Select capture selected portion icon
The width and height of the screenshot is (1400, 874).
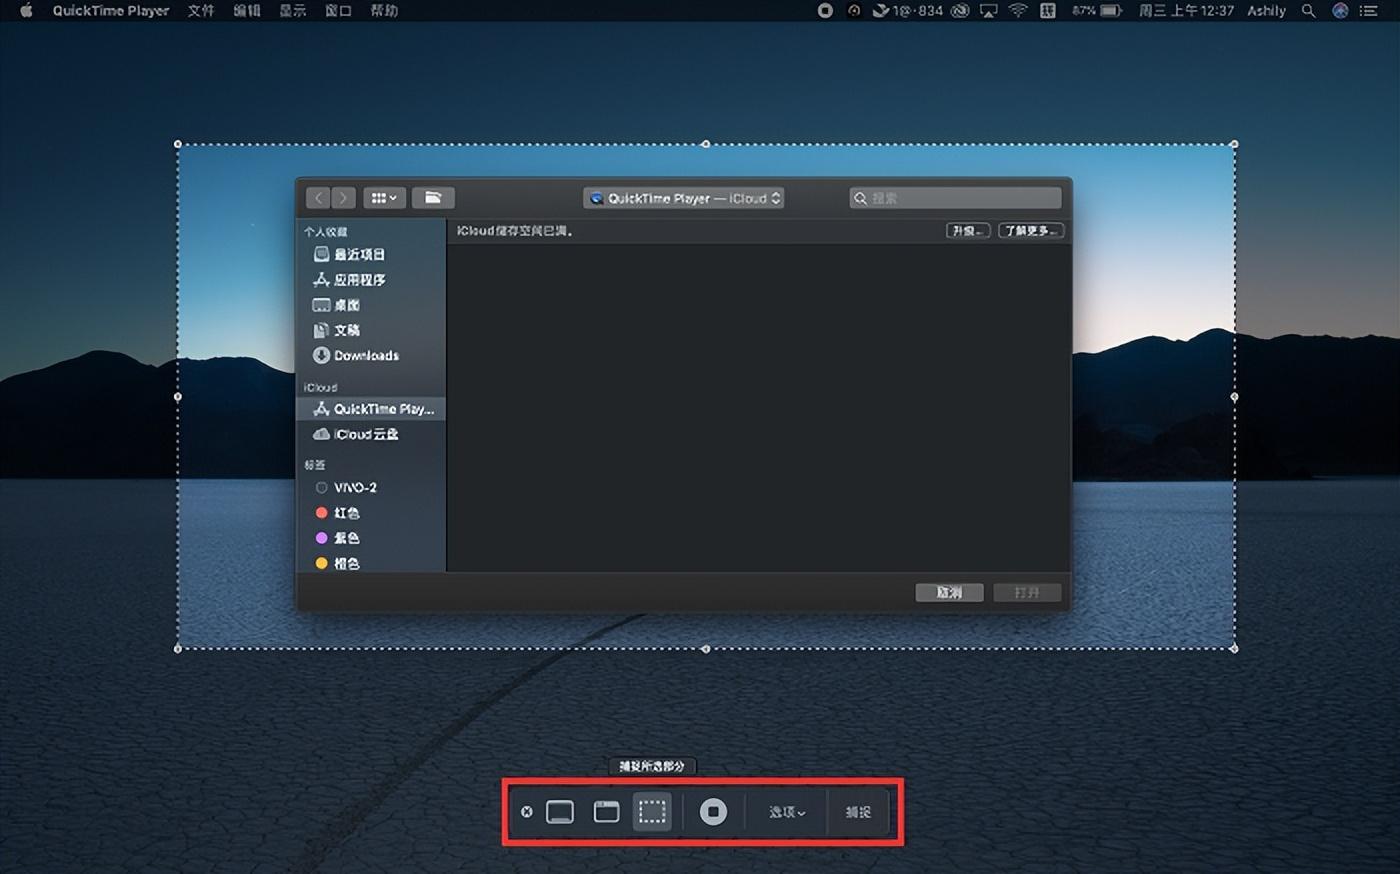652,812
